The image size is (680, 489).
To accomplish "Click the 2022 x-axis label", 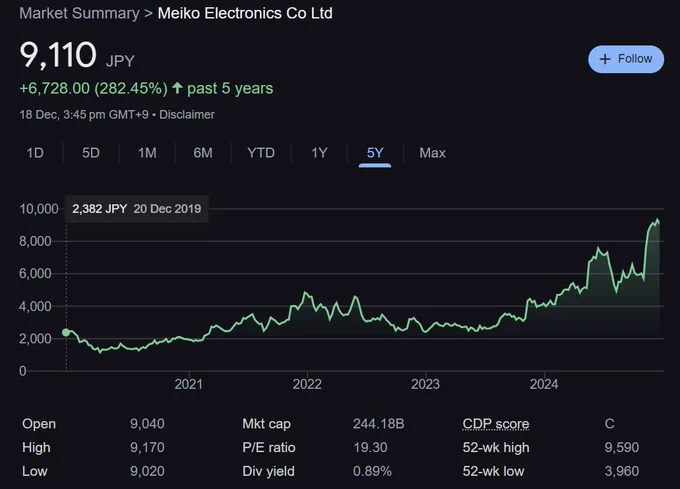I will pyautogui.click(x=307, y=384).
